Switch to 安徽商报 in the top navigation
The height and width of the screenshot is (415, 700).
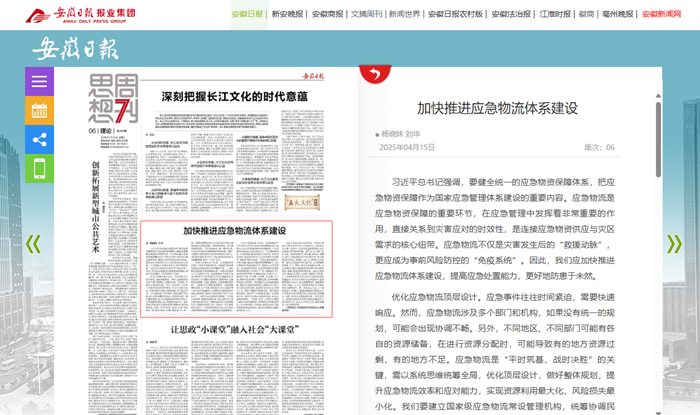pos(327,15)
